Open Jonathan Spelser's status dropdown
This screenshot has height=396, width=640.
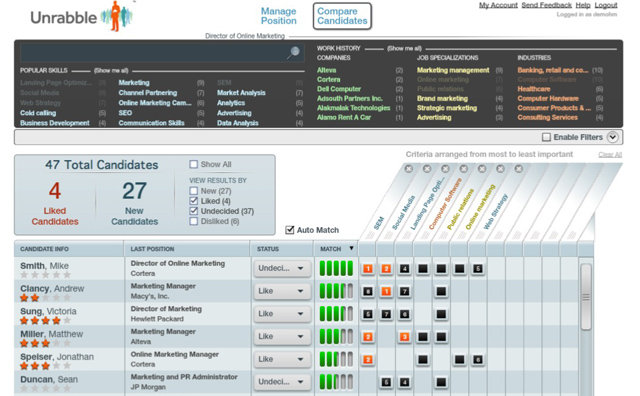click(x=282, y=359)
